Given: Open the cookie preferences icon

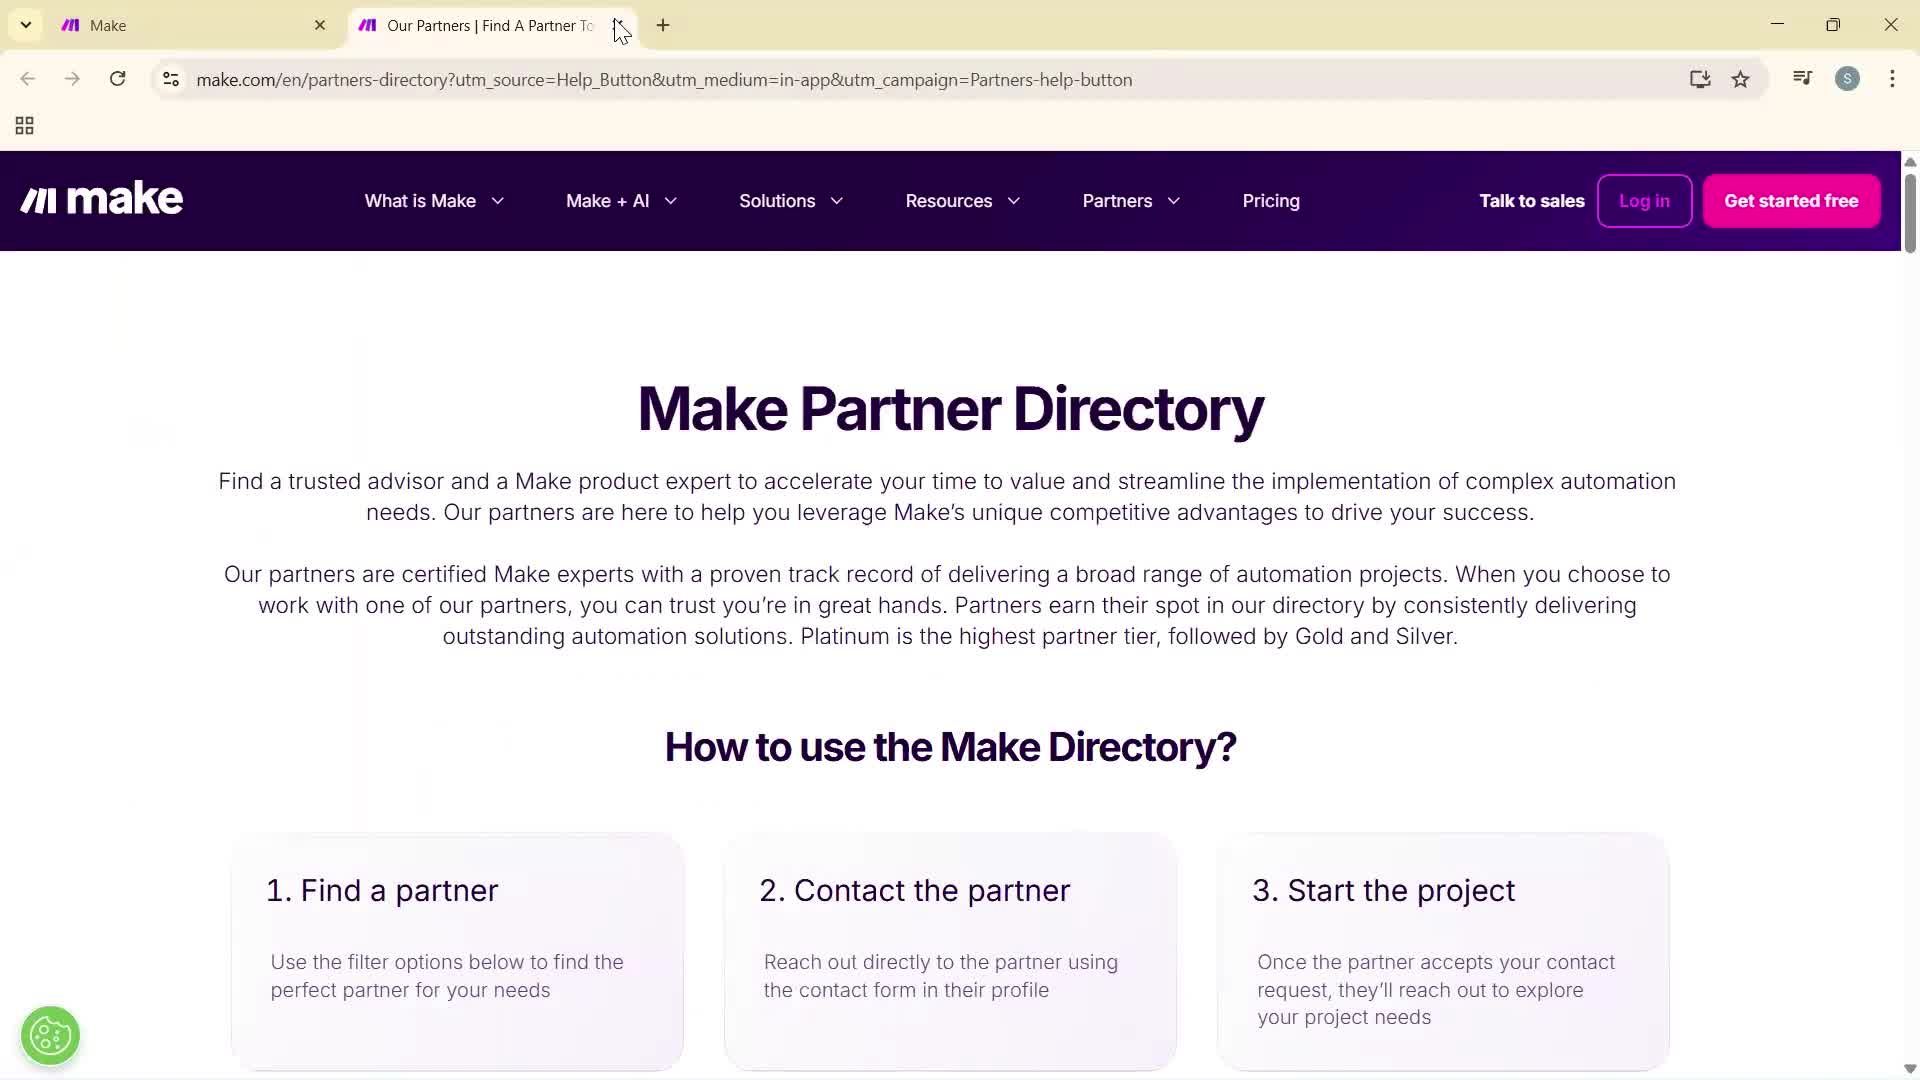Looking at the screenshot, I should click(x=50, y=1035).
